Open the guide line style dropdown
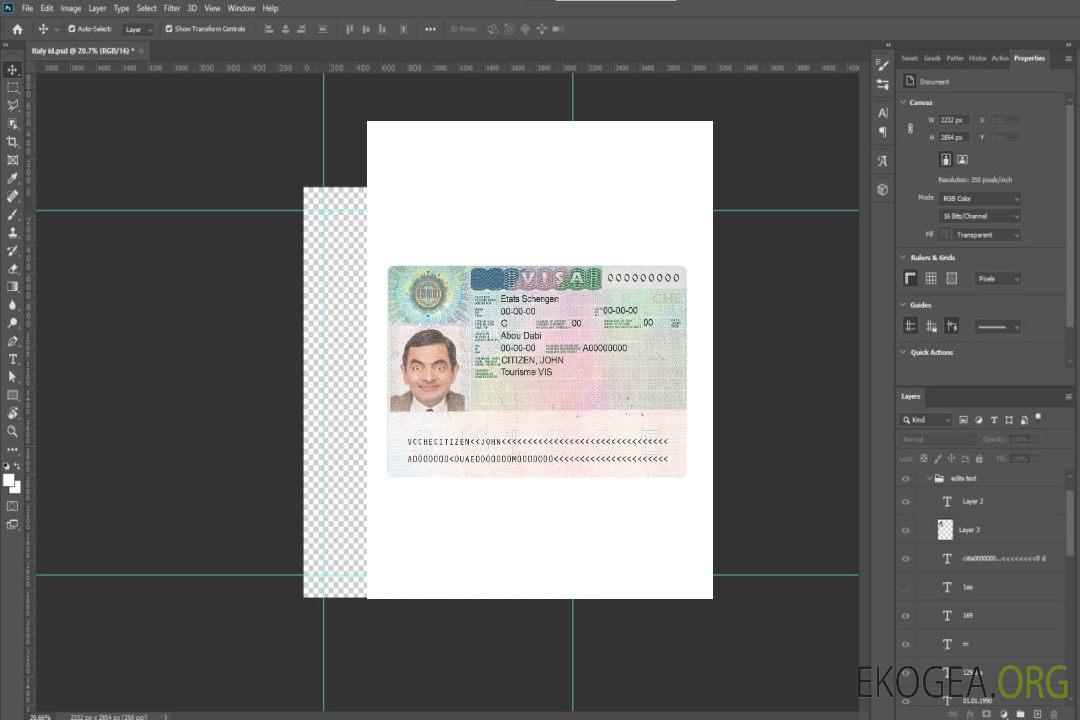This screenshot has width=1080, height=720. (x=997, y=327)
